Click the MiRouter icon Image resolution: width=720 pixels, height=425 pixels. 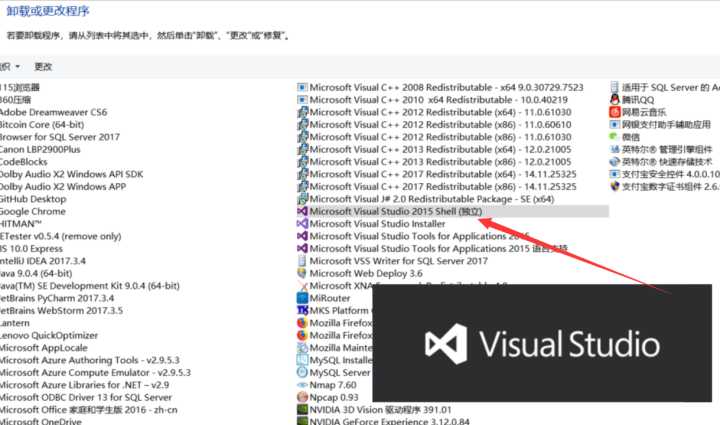click(302, 298)
